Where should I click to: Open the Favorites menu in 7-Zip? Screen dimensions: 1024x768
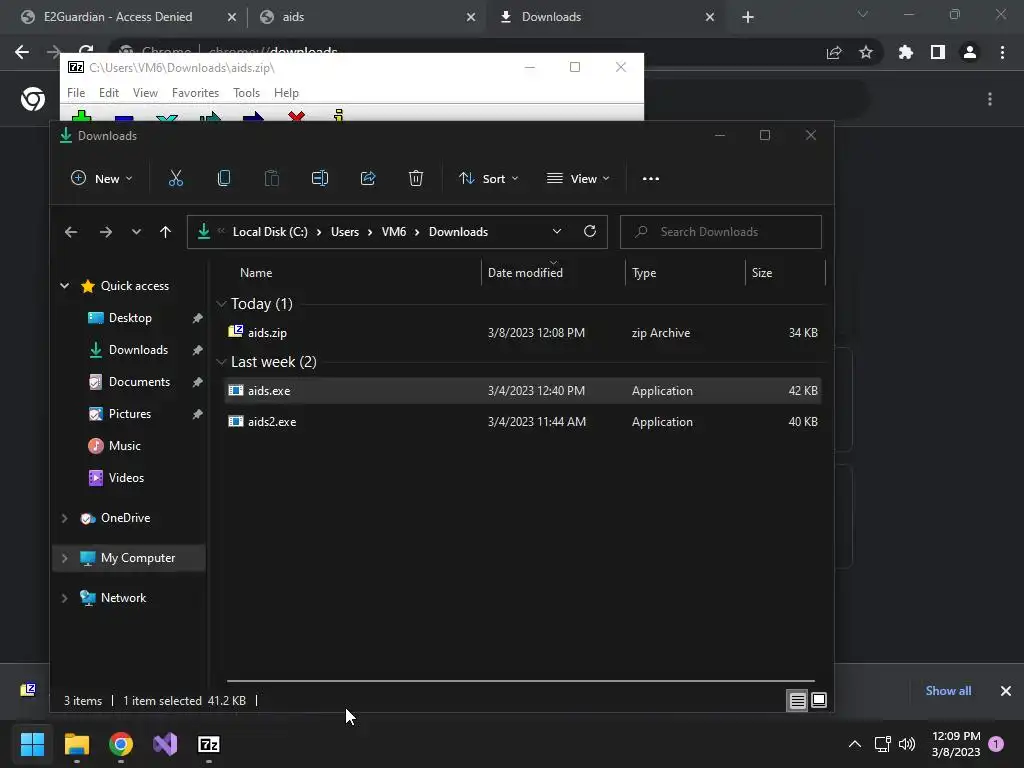[195, 93]
